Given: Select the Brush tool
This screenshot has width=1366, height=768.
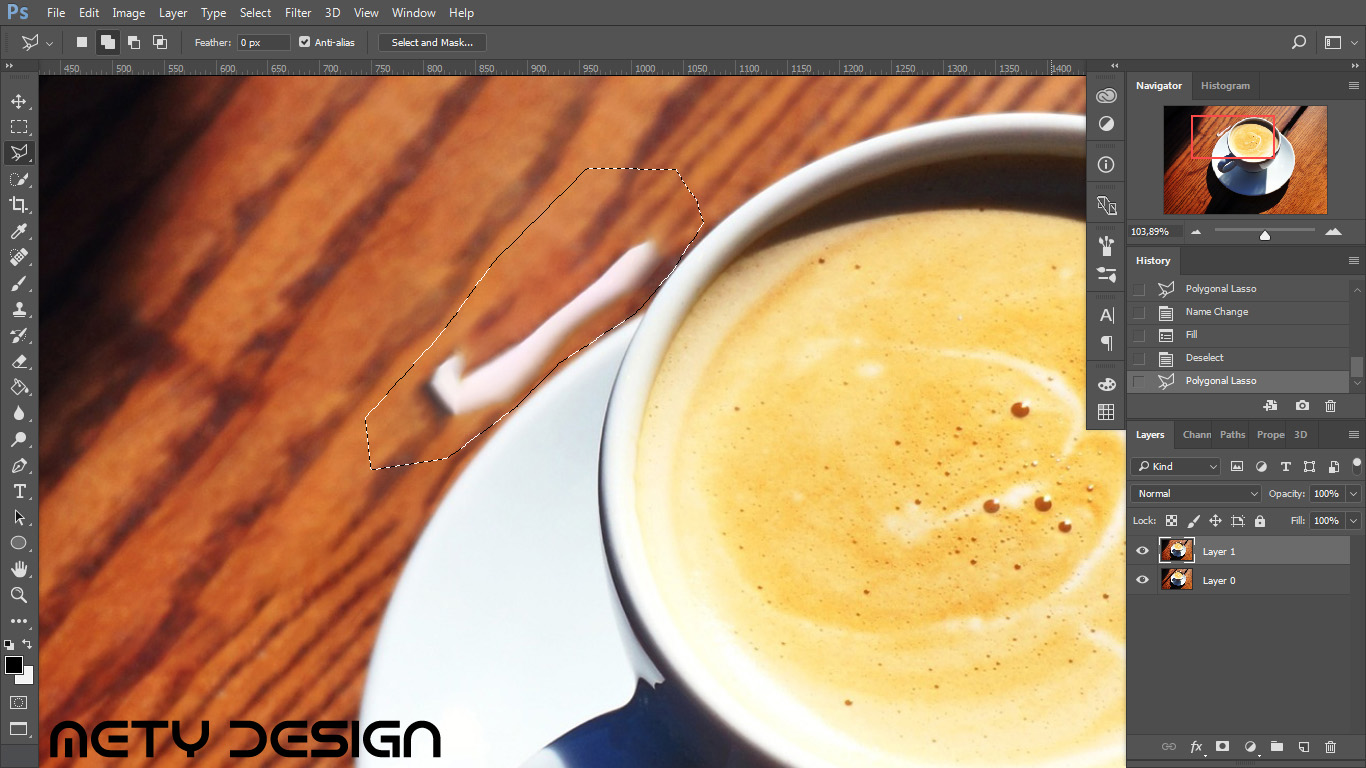Looking at the screenshot, I should pos(19,283).
